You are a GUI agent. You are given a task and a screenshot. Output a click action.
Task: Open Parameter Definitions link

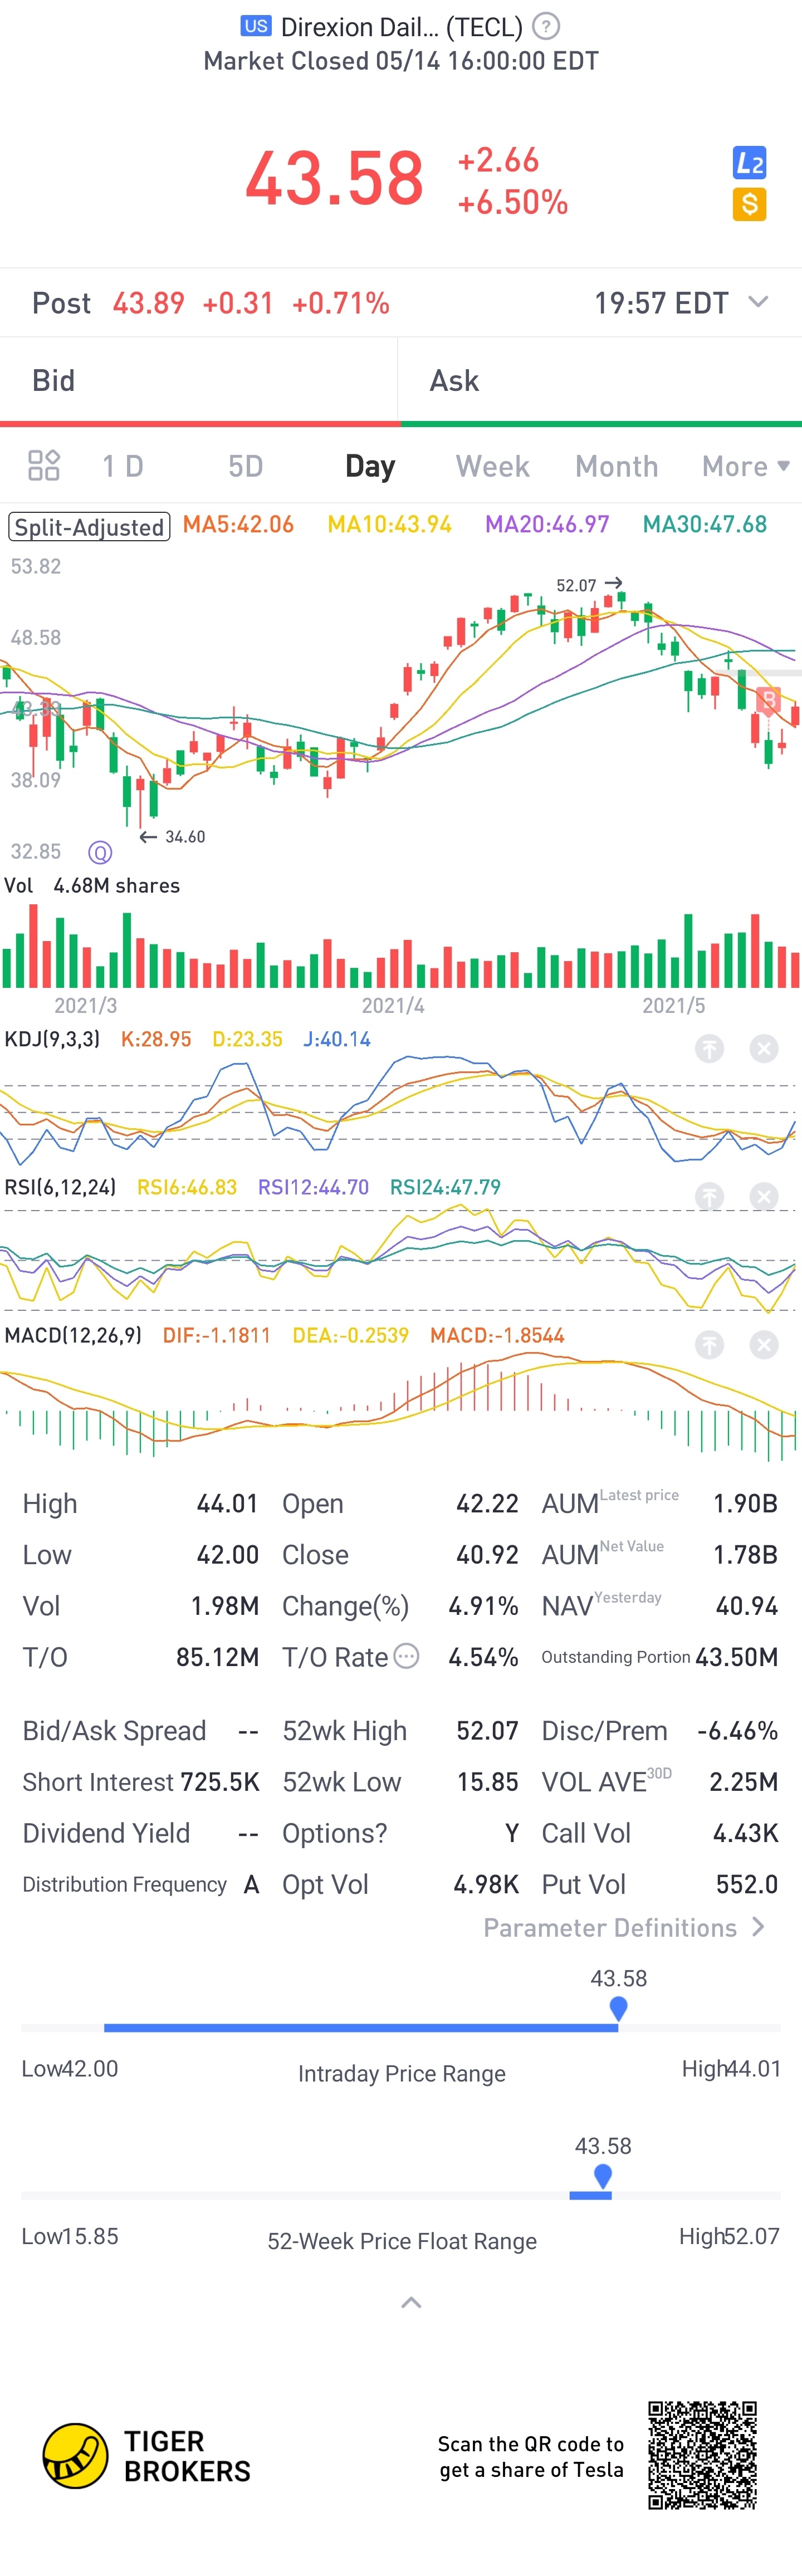[x=624, y=1927]
